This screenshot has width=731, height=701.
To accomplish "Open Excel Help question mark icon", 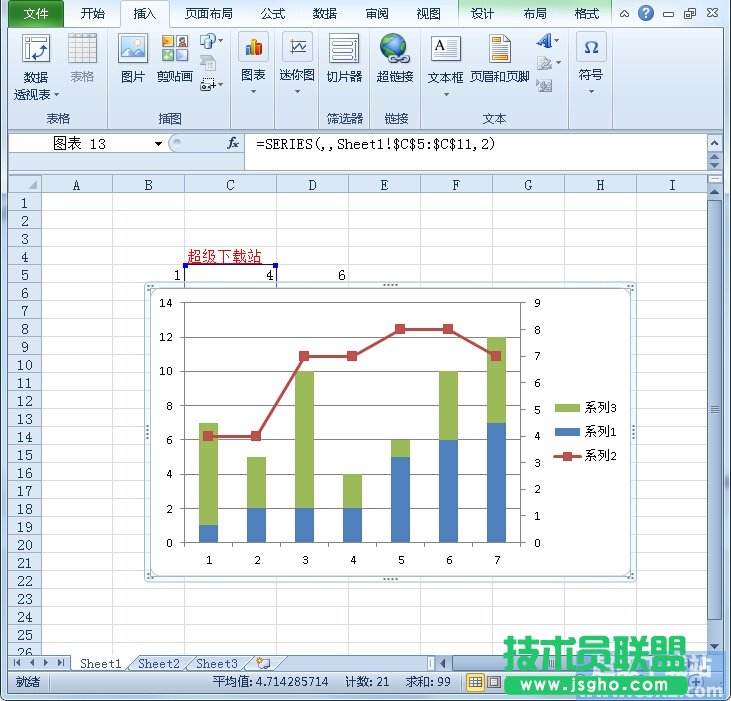I will tap(644, 14).
